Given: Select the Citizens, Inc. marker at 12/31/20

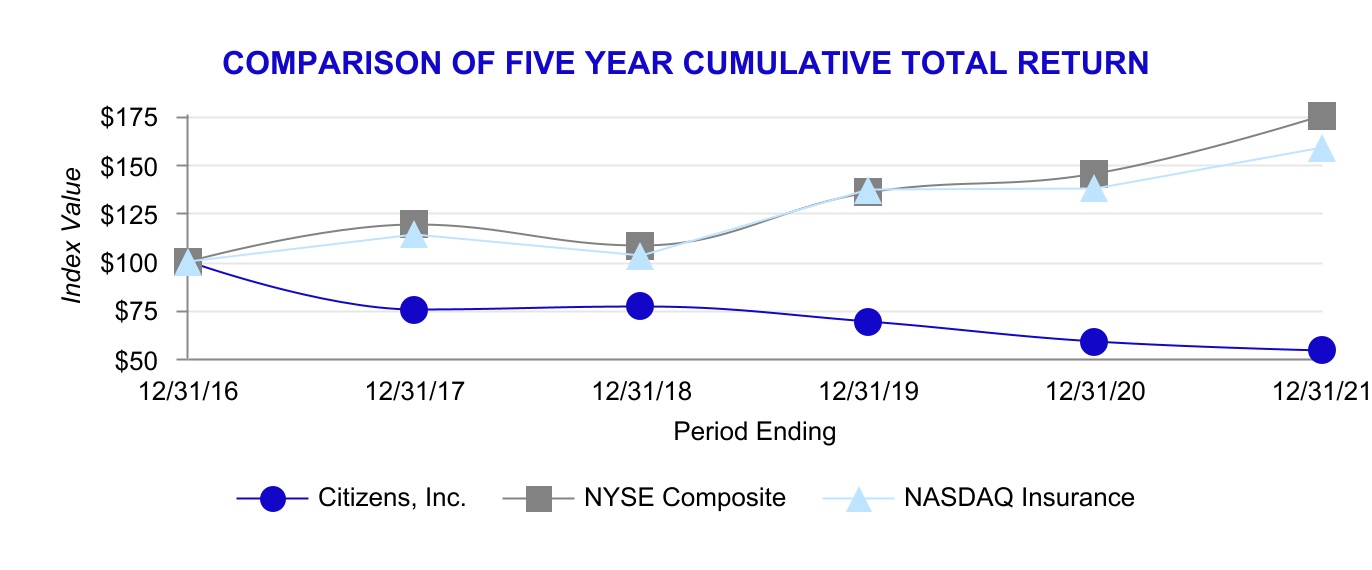Looking at the screenshot, I should click(1094, 342).
